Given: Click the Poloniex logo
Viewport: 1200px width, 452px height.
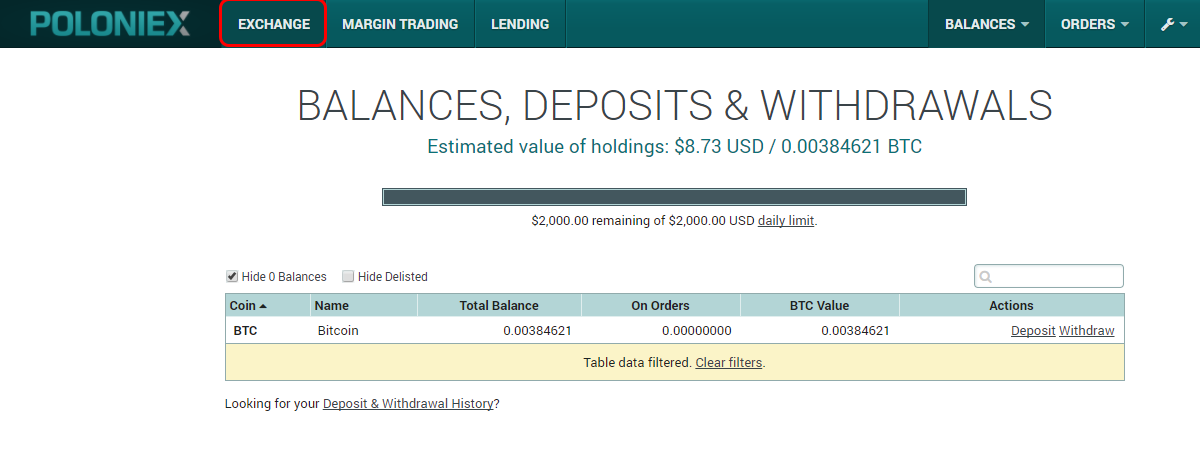Looking at the screenshot, I should pyautogui.click(x=110, y=23).
